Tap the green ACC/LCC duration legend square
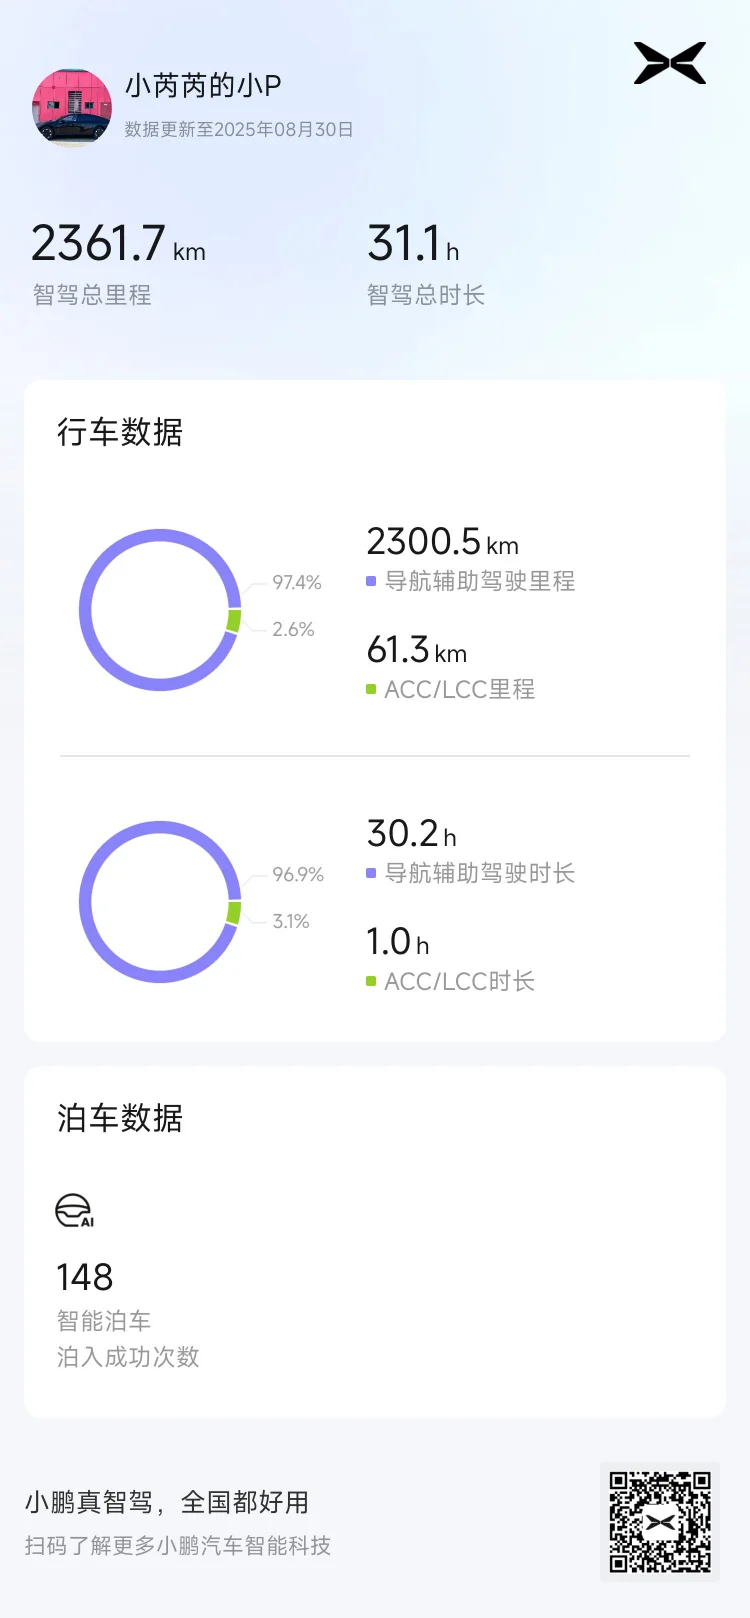Screen dimensions: 750x1618 pos(371,981)
